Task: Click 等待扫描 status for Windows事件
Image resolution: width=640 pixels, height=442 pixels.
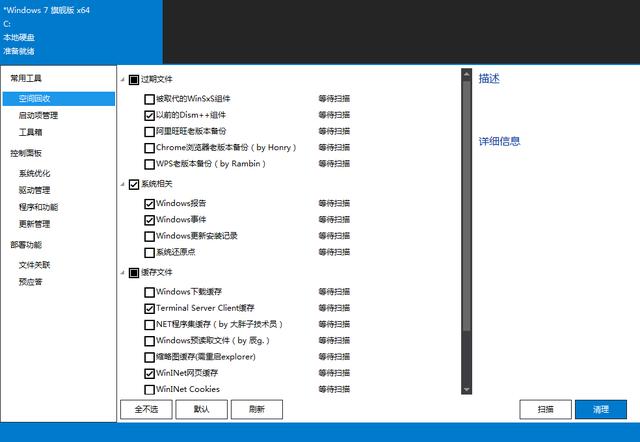Action: 334,220
